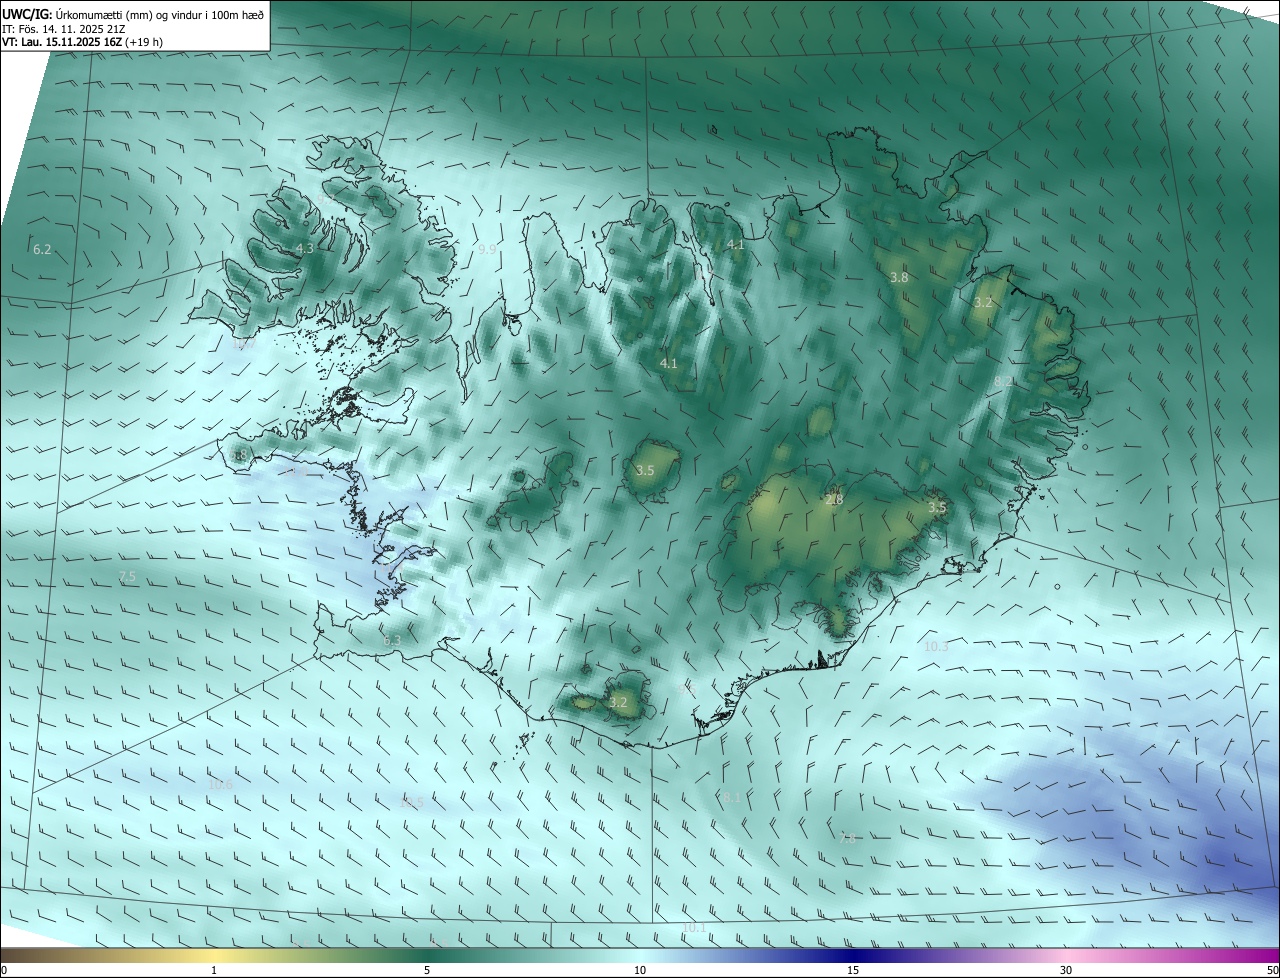Click the 6.2 value over western ocean

pyautogui.click(x=42, y=249)
